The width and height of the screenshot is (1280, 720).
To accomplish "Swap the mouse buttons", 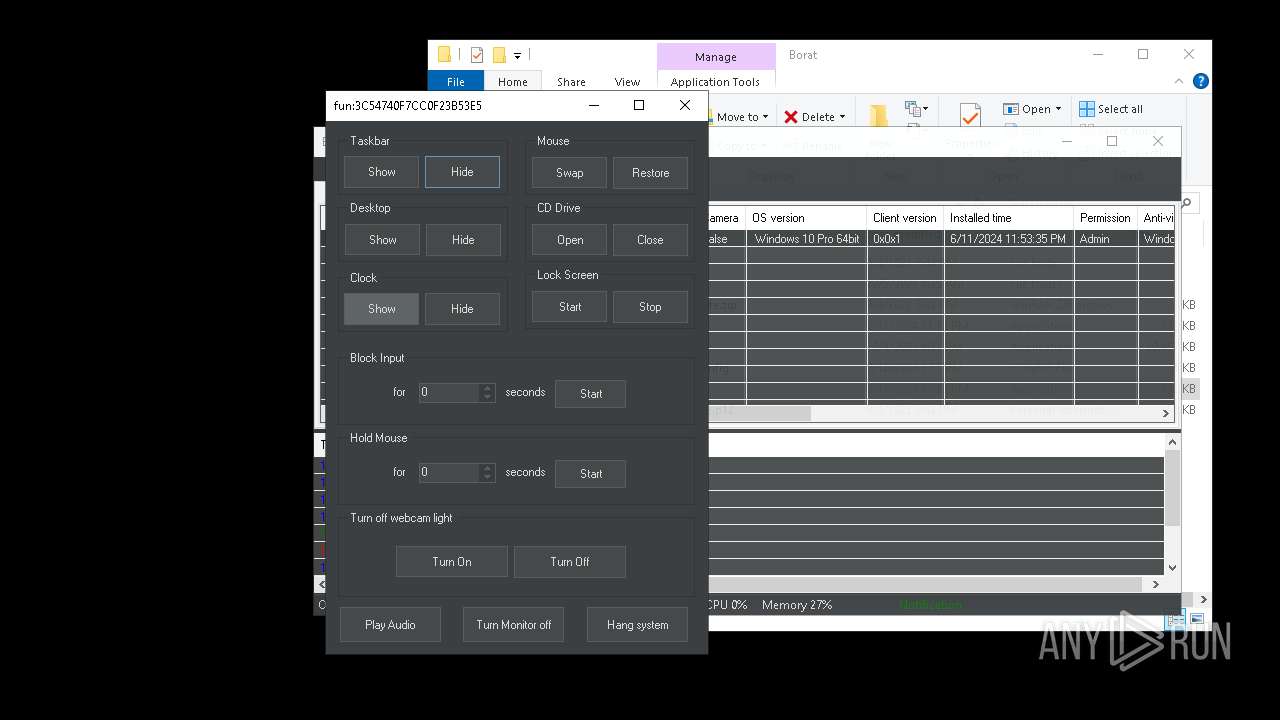I will [569, 173].
